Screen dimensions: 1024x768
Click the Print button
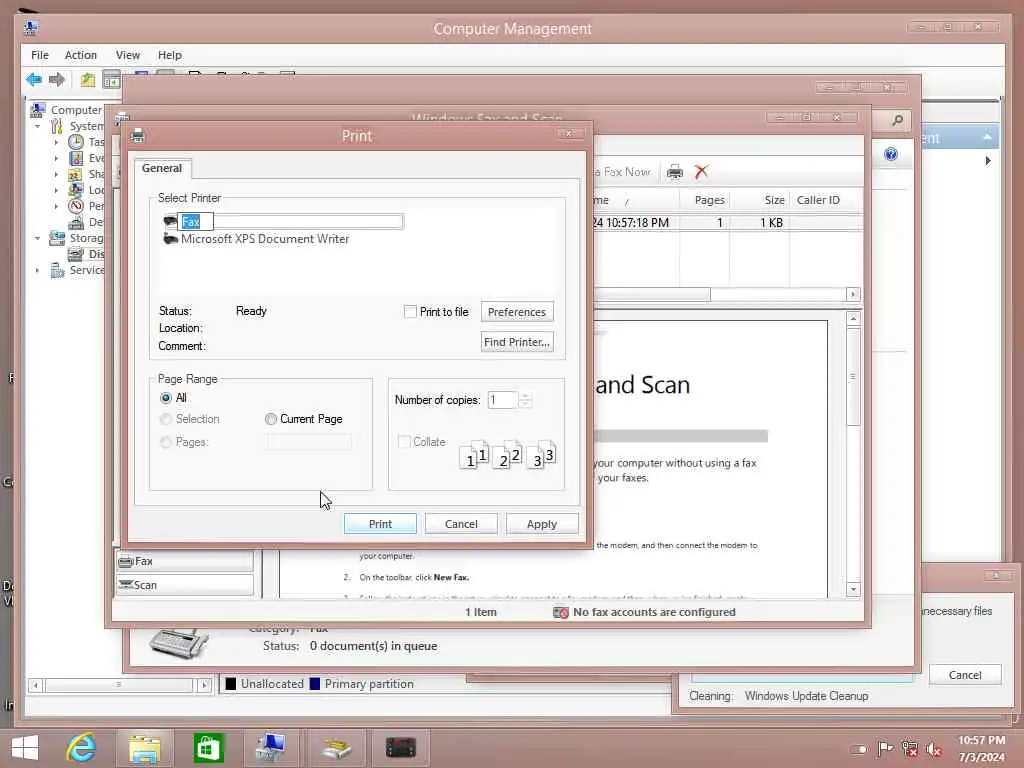tap(380, 524)
